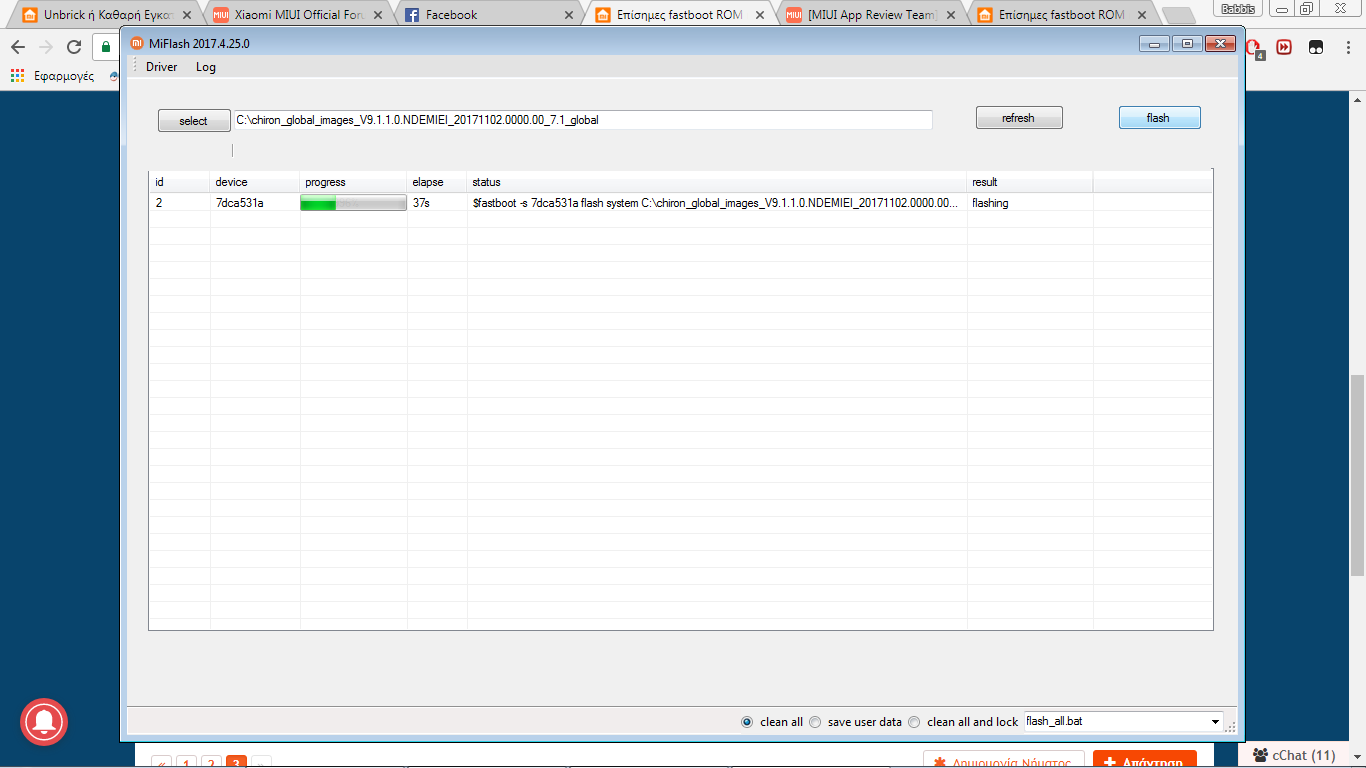
Task: Click the flashing progress bar for device 7dca531a
Action: tap(353, 203)
